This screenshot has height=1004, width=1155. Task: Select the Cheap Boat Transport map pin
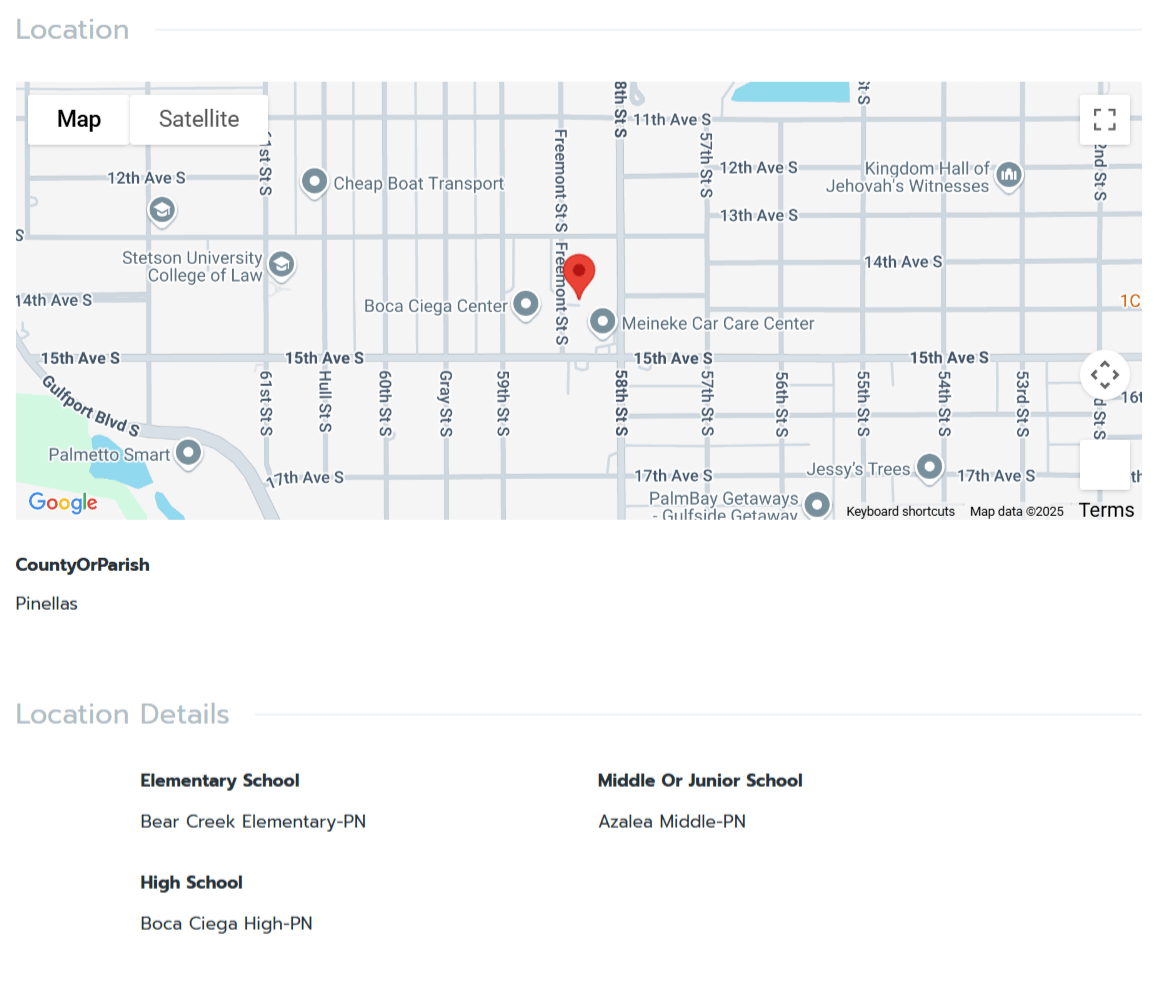coord(315,182)
